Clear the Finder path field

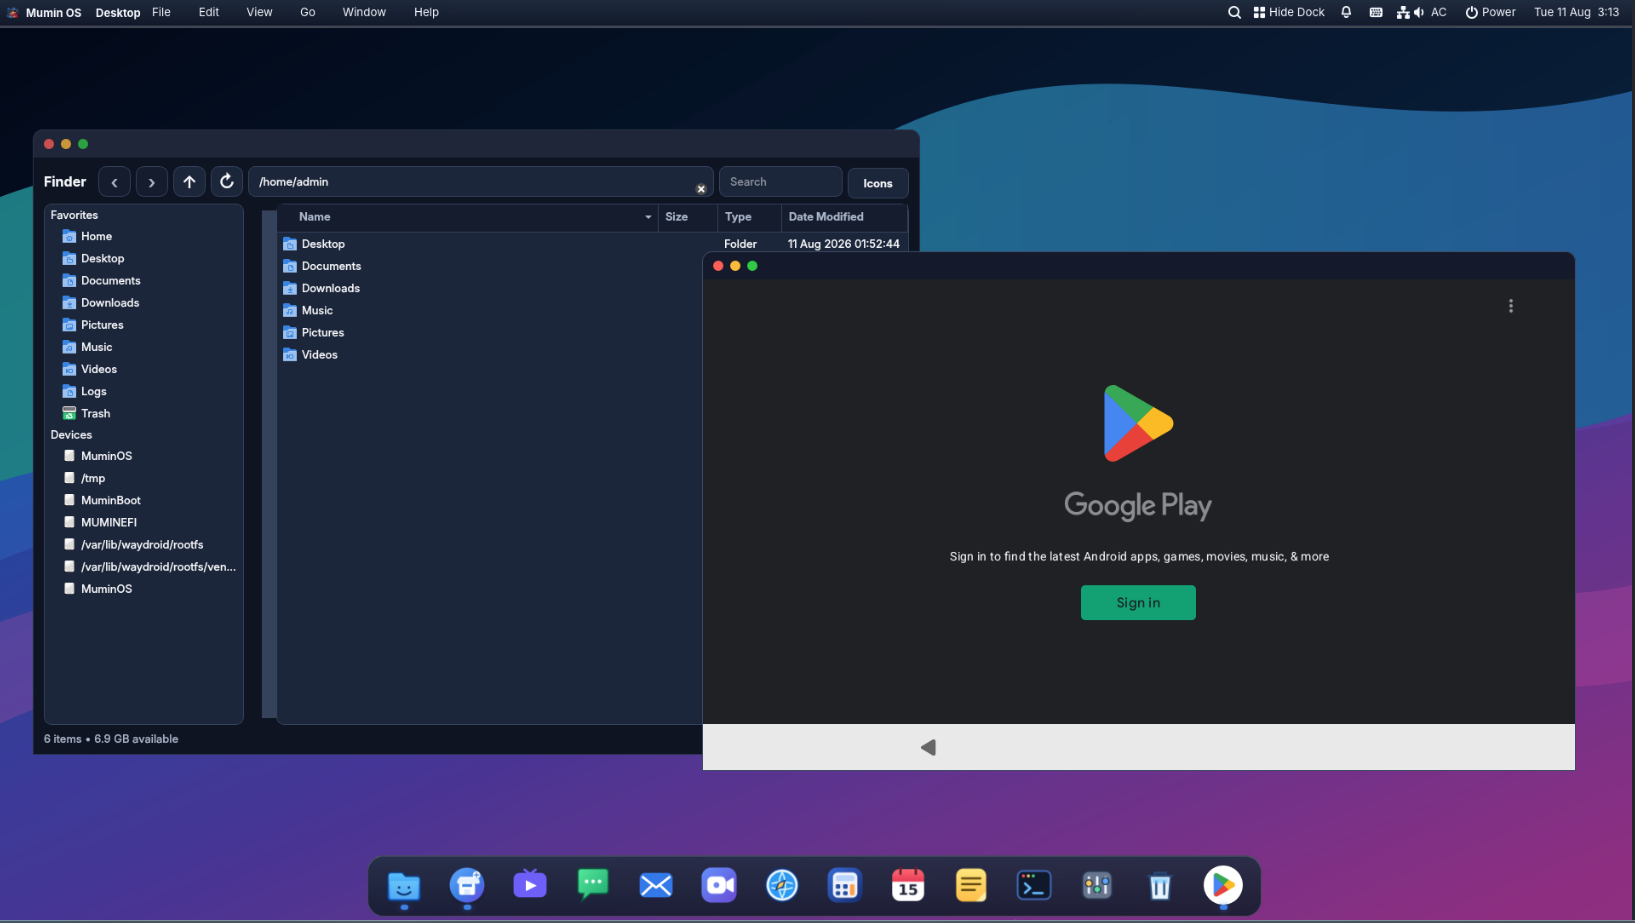pyautogui.click(x=701, y=189)
